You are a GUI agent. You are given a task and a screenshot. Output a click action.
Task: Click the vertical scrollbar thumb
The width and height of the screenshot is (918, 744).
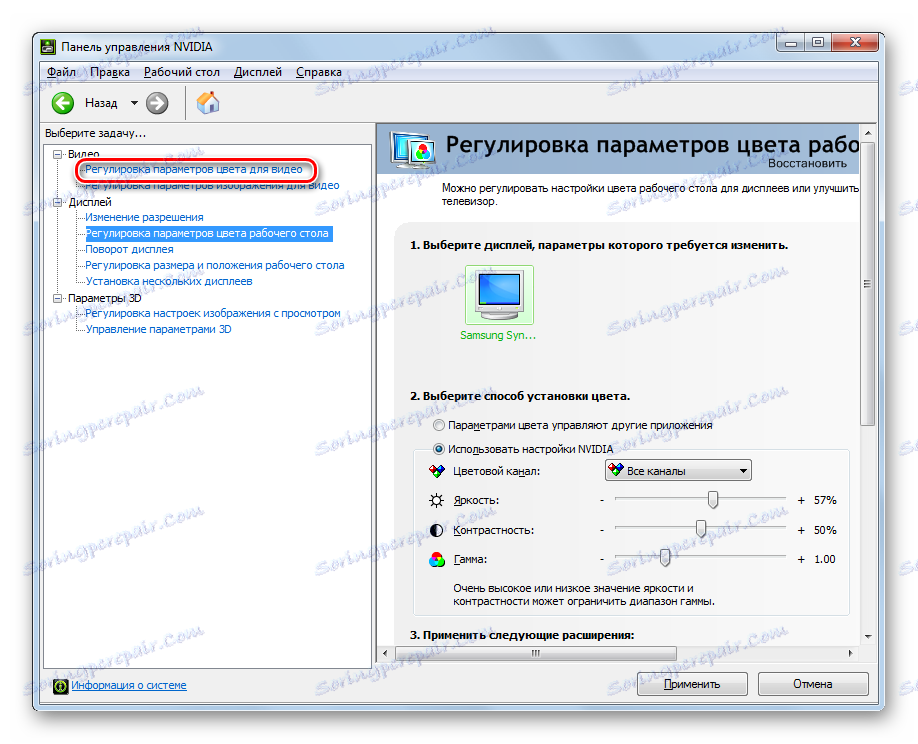868,284
